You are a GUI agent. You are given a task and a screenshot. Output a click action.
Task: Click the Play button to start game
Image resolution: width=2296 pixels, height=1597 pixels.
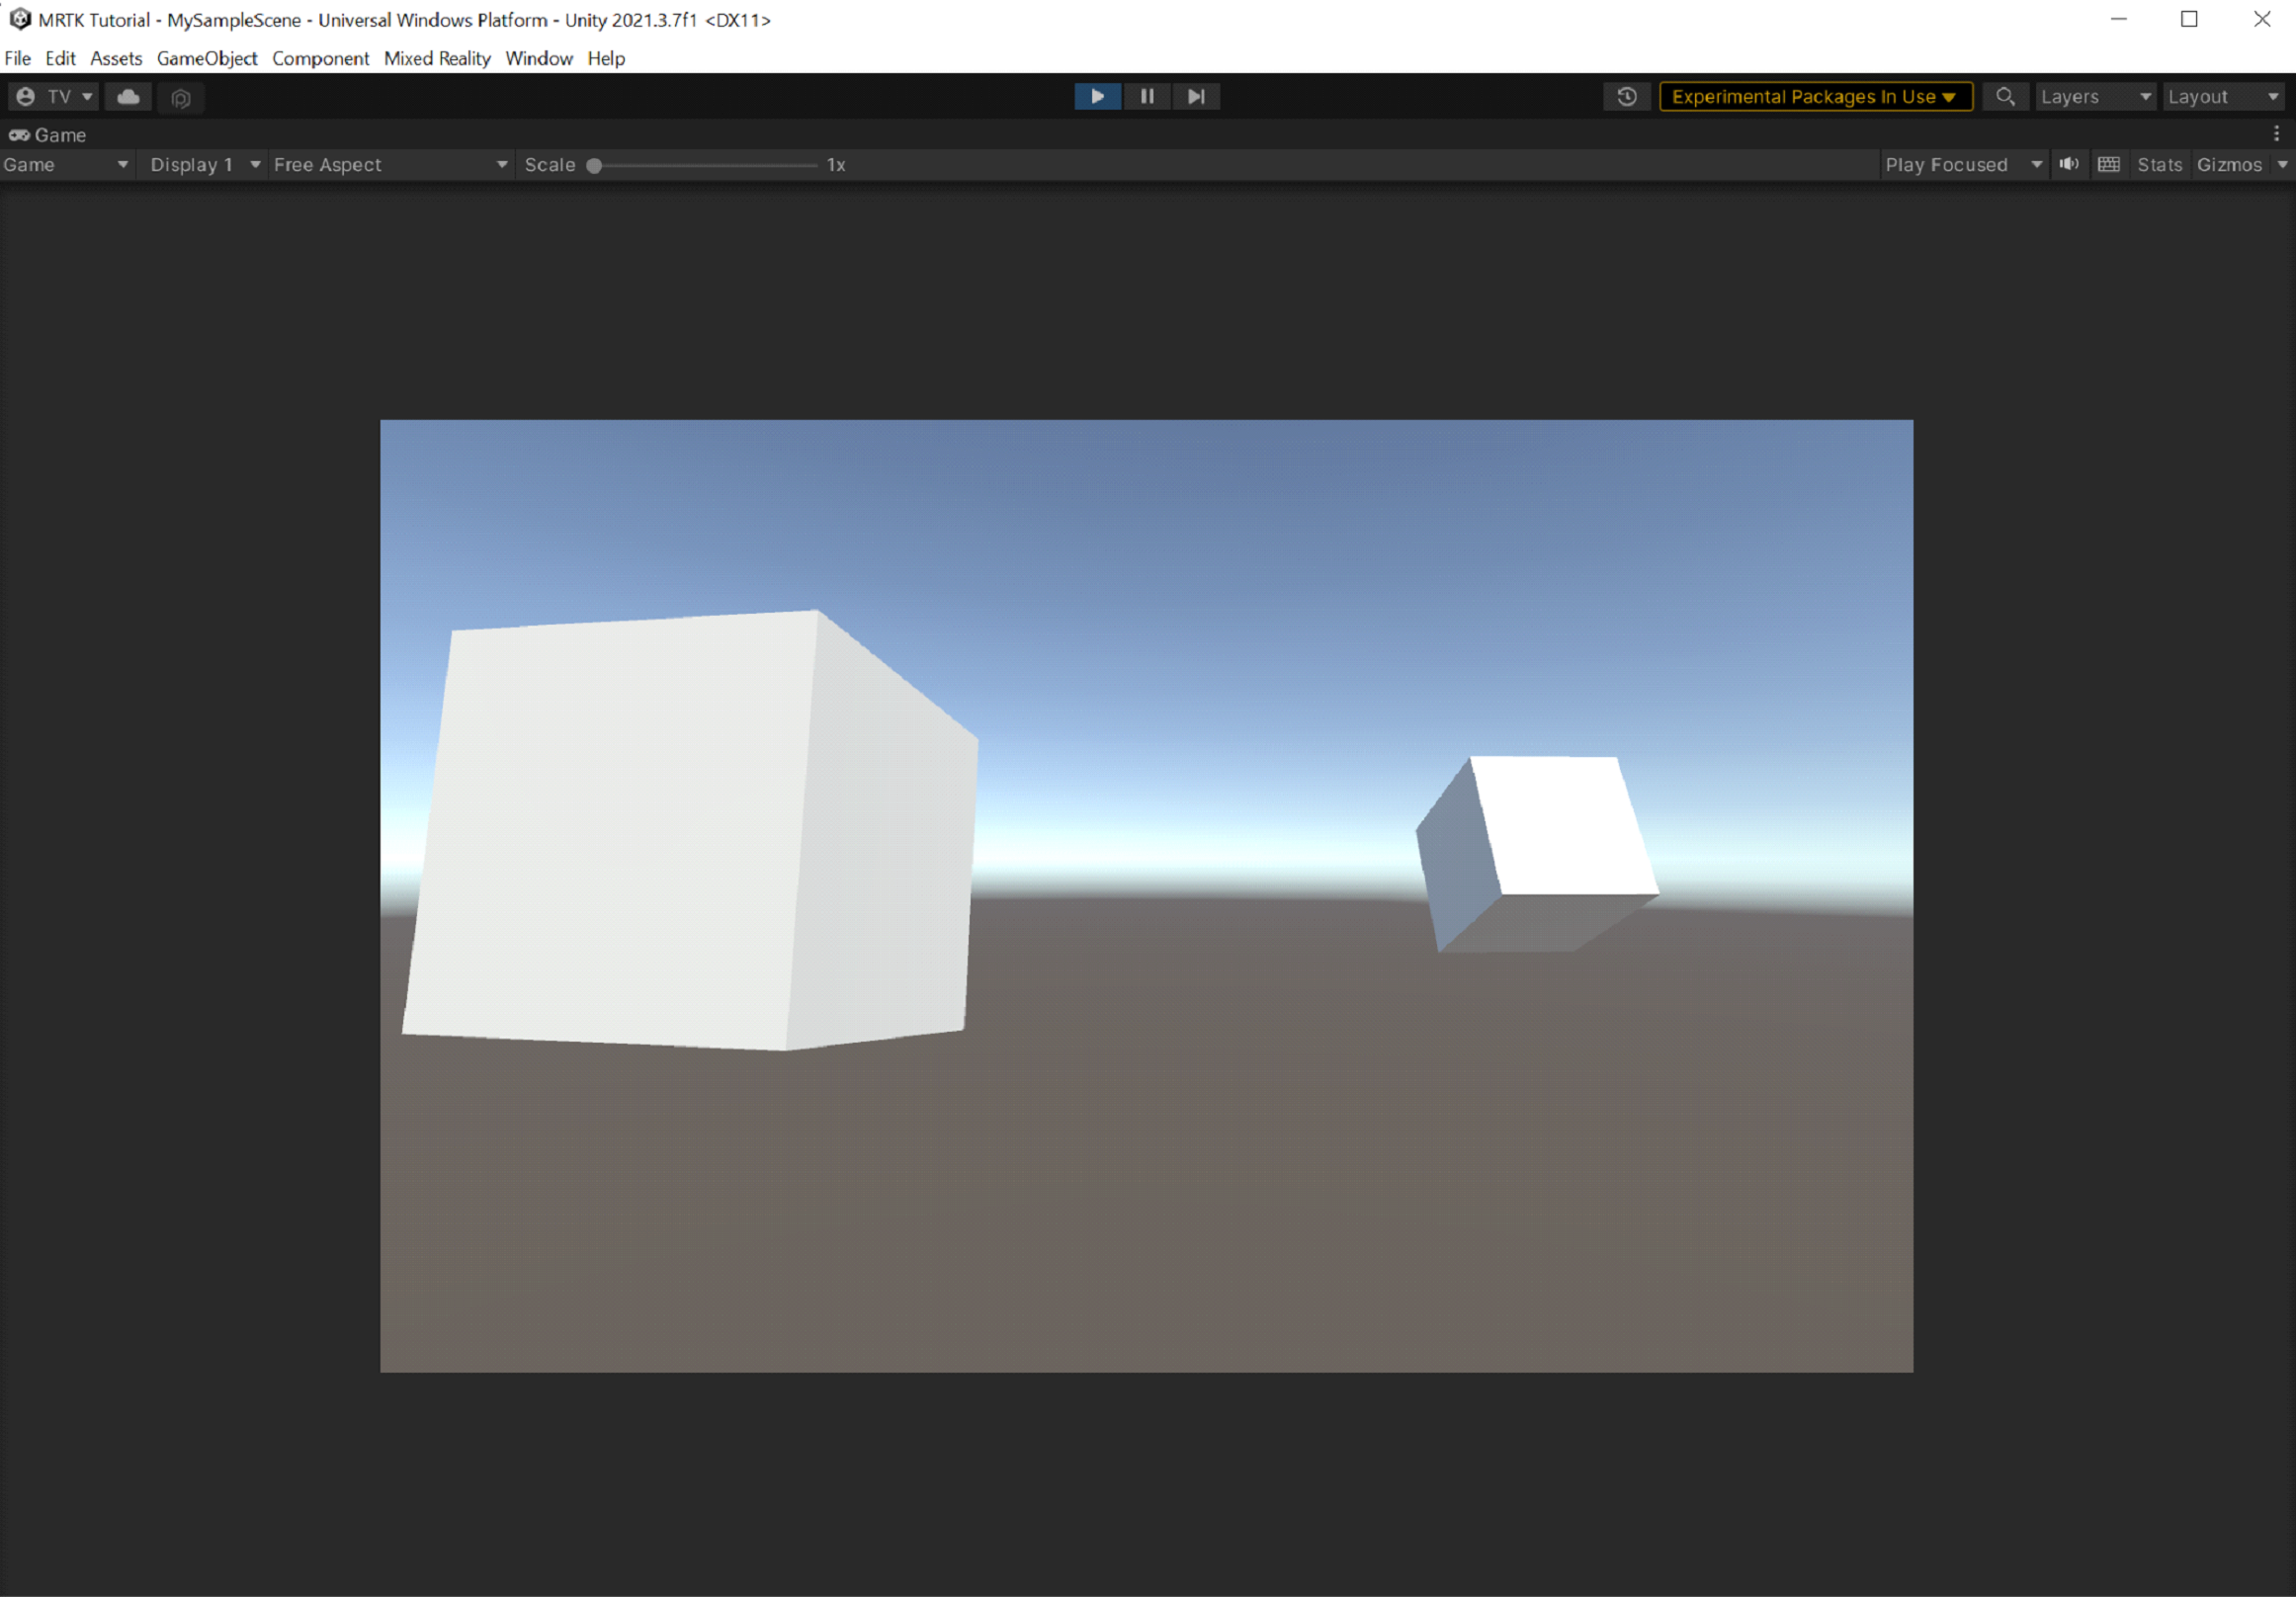click(x=1096, y=96)
